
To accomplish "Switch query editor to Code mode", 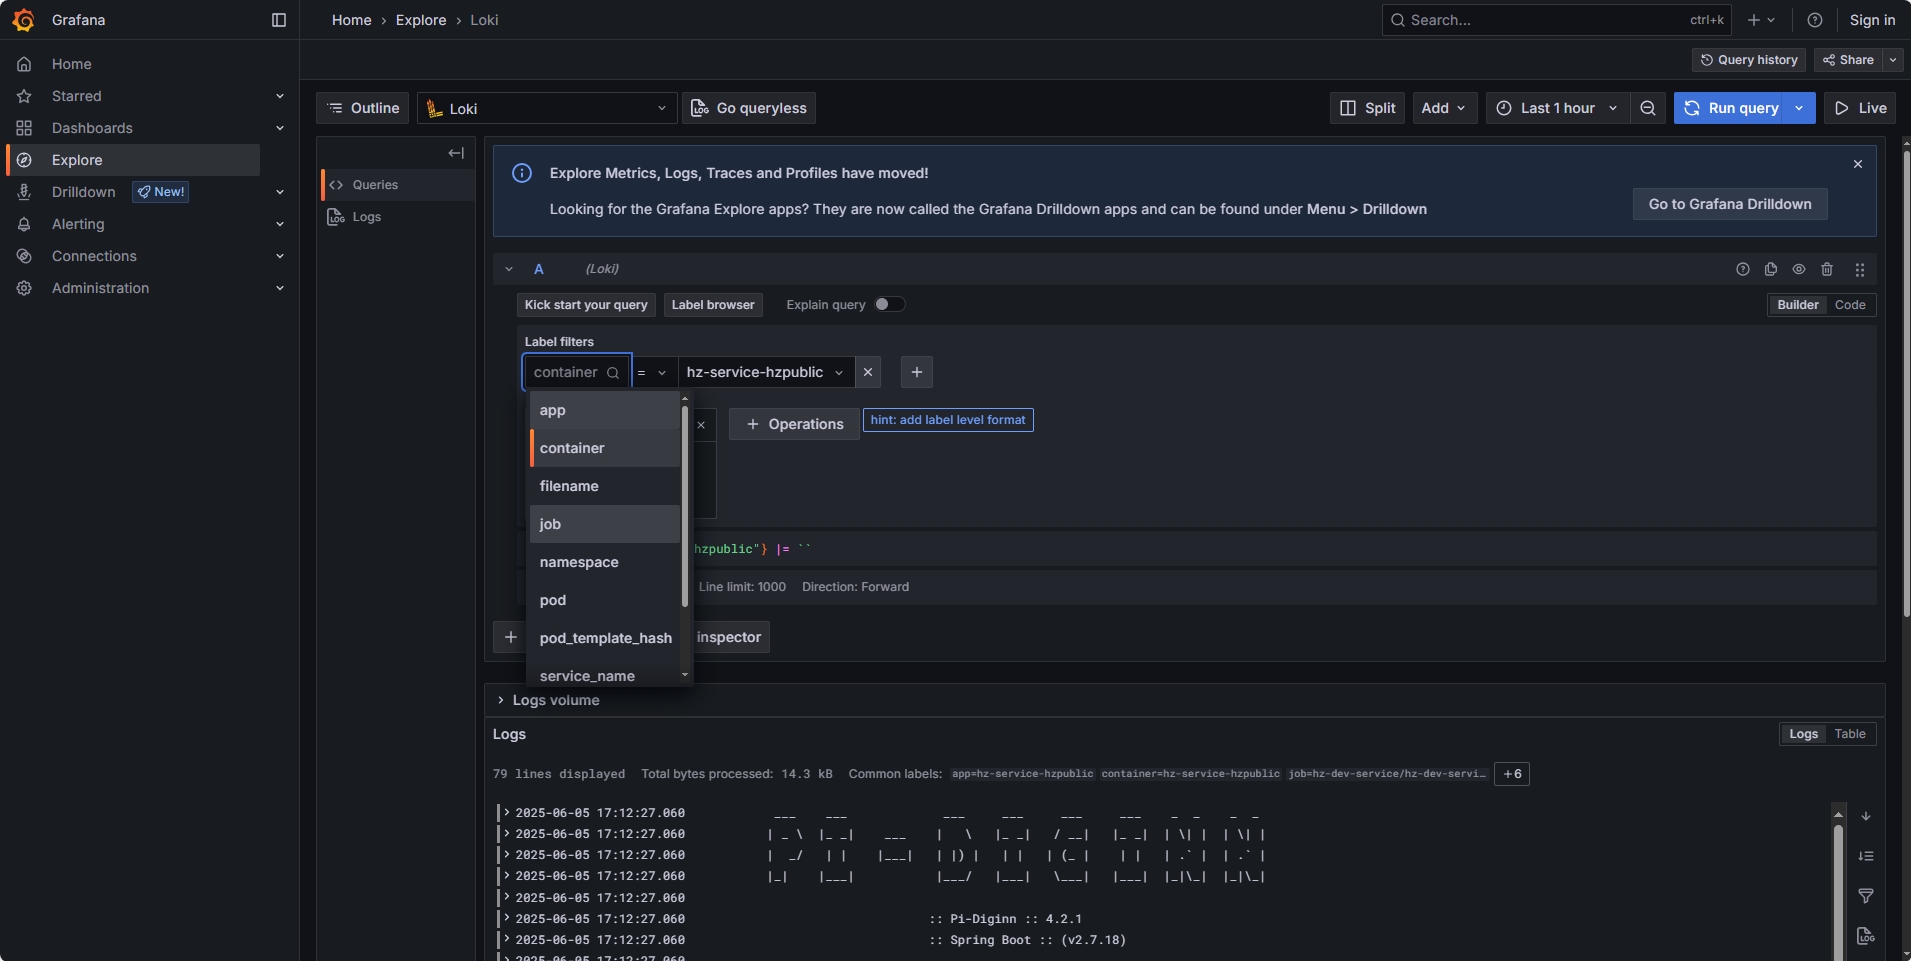I will click(x=1849, y=305).
